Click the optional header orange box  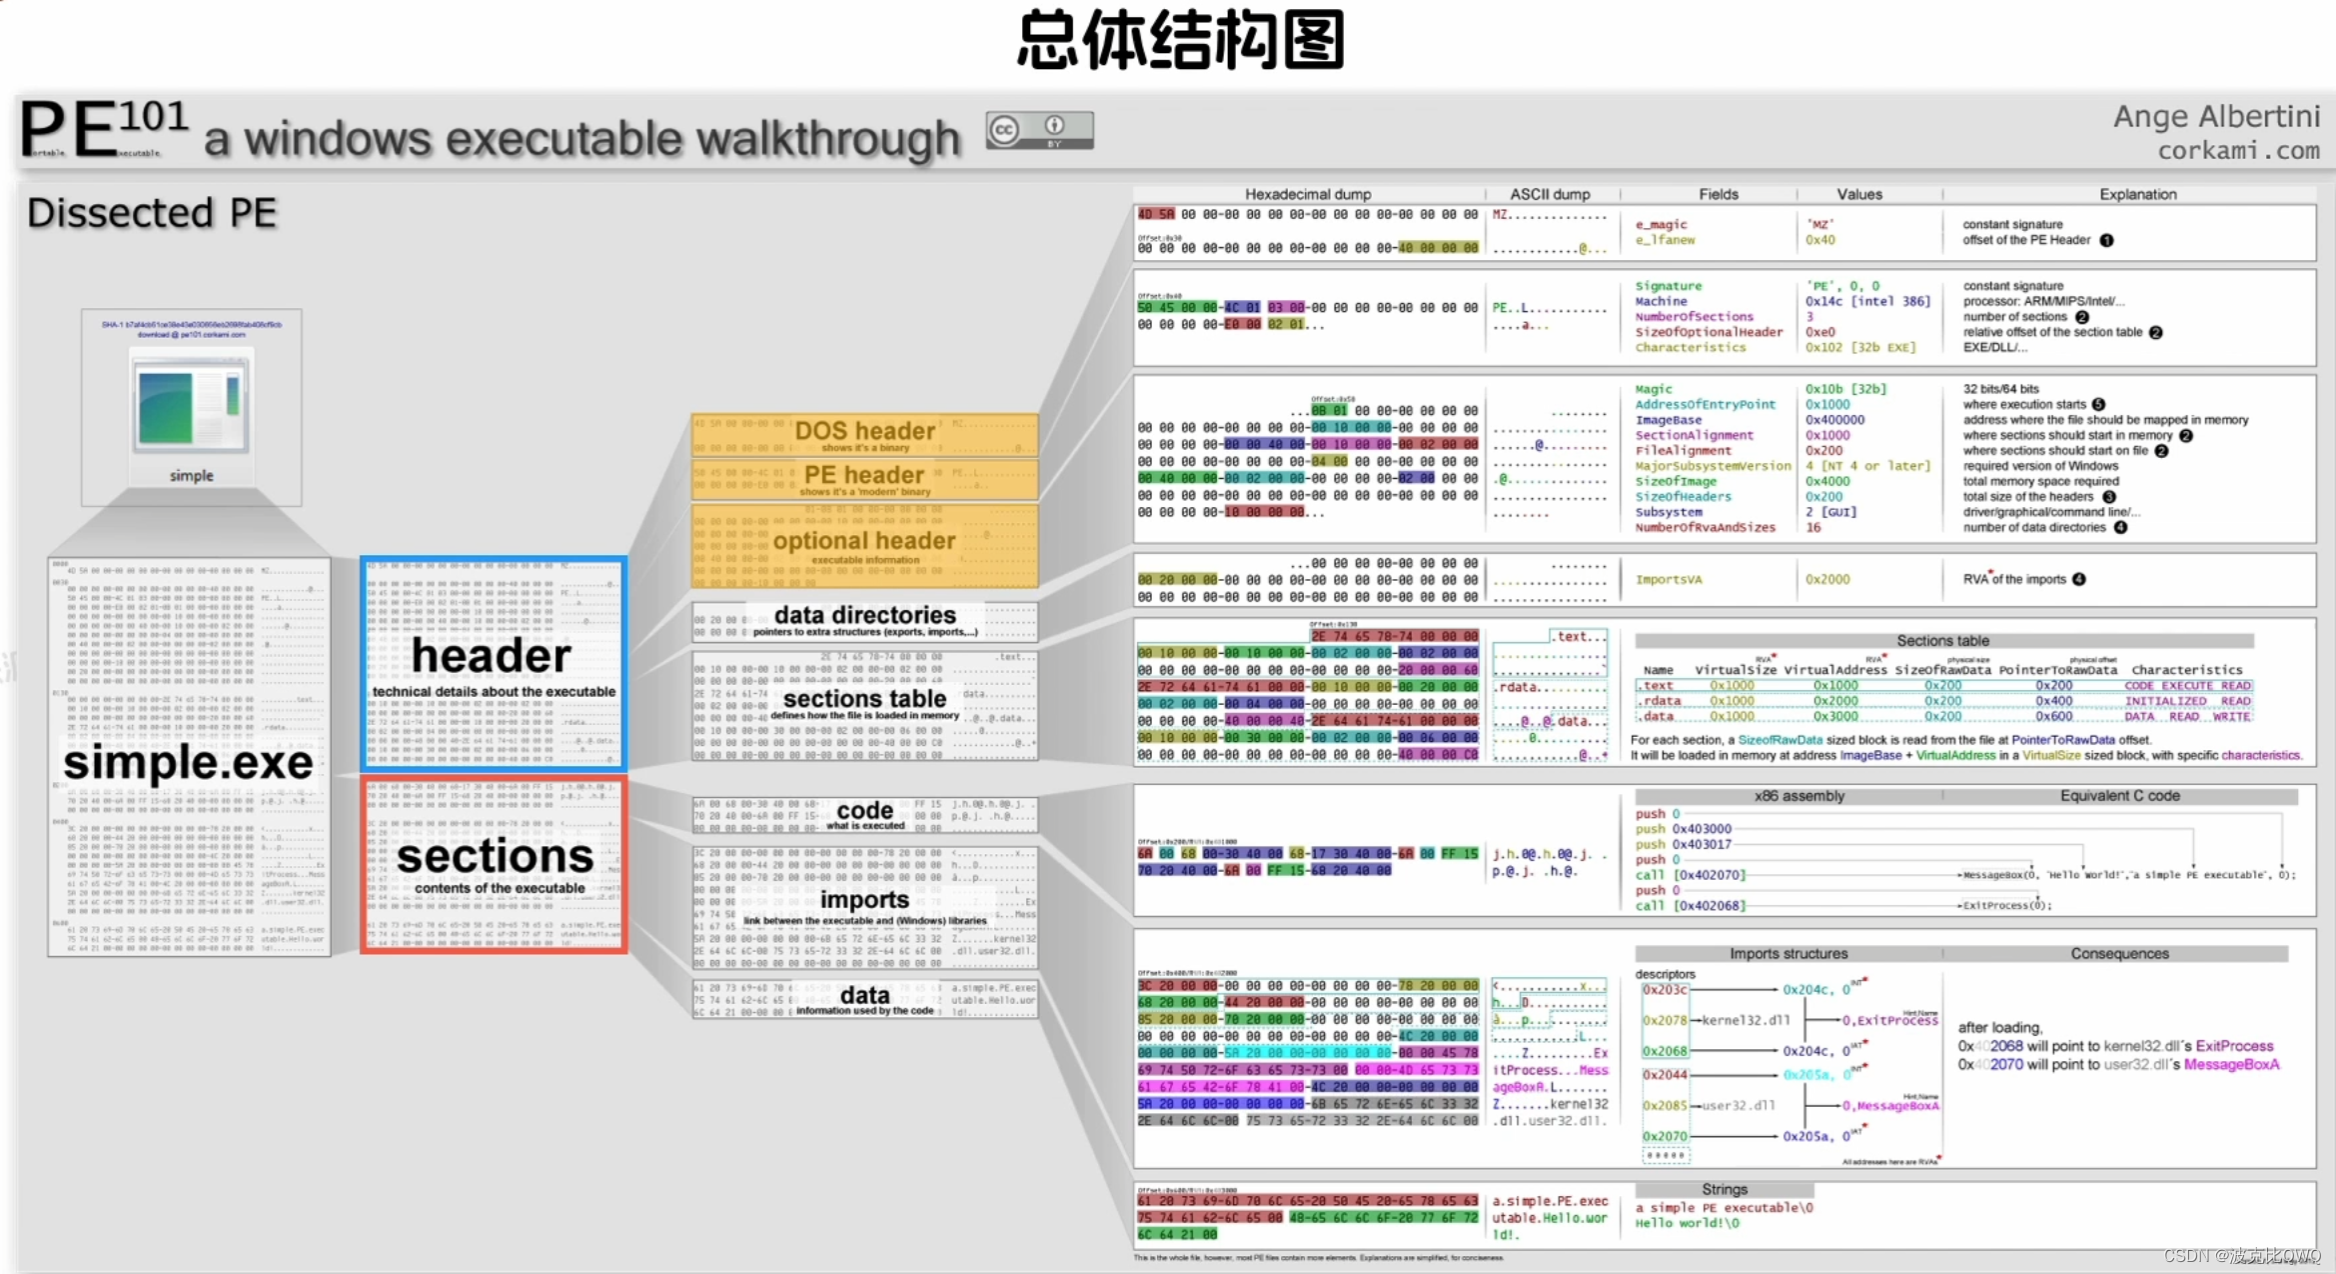click(865, 545)
